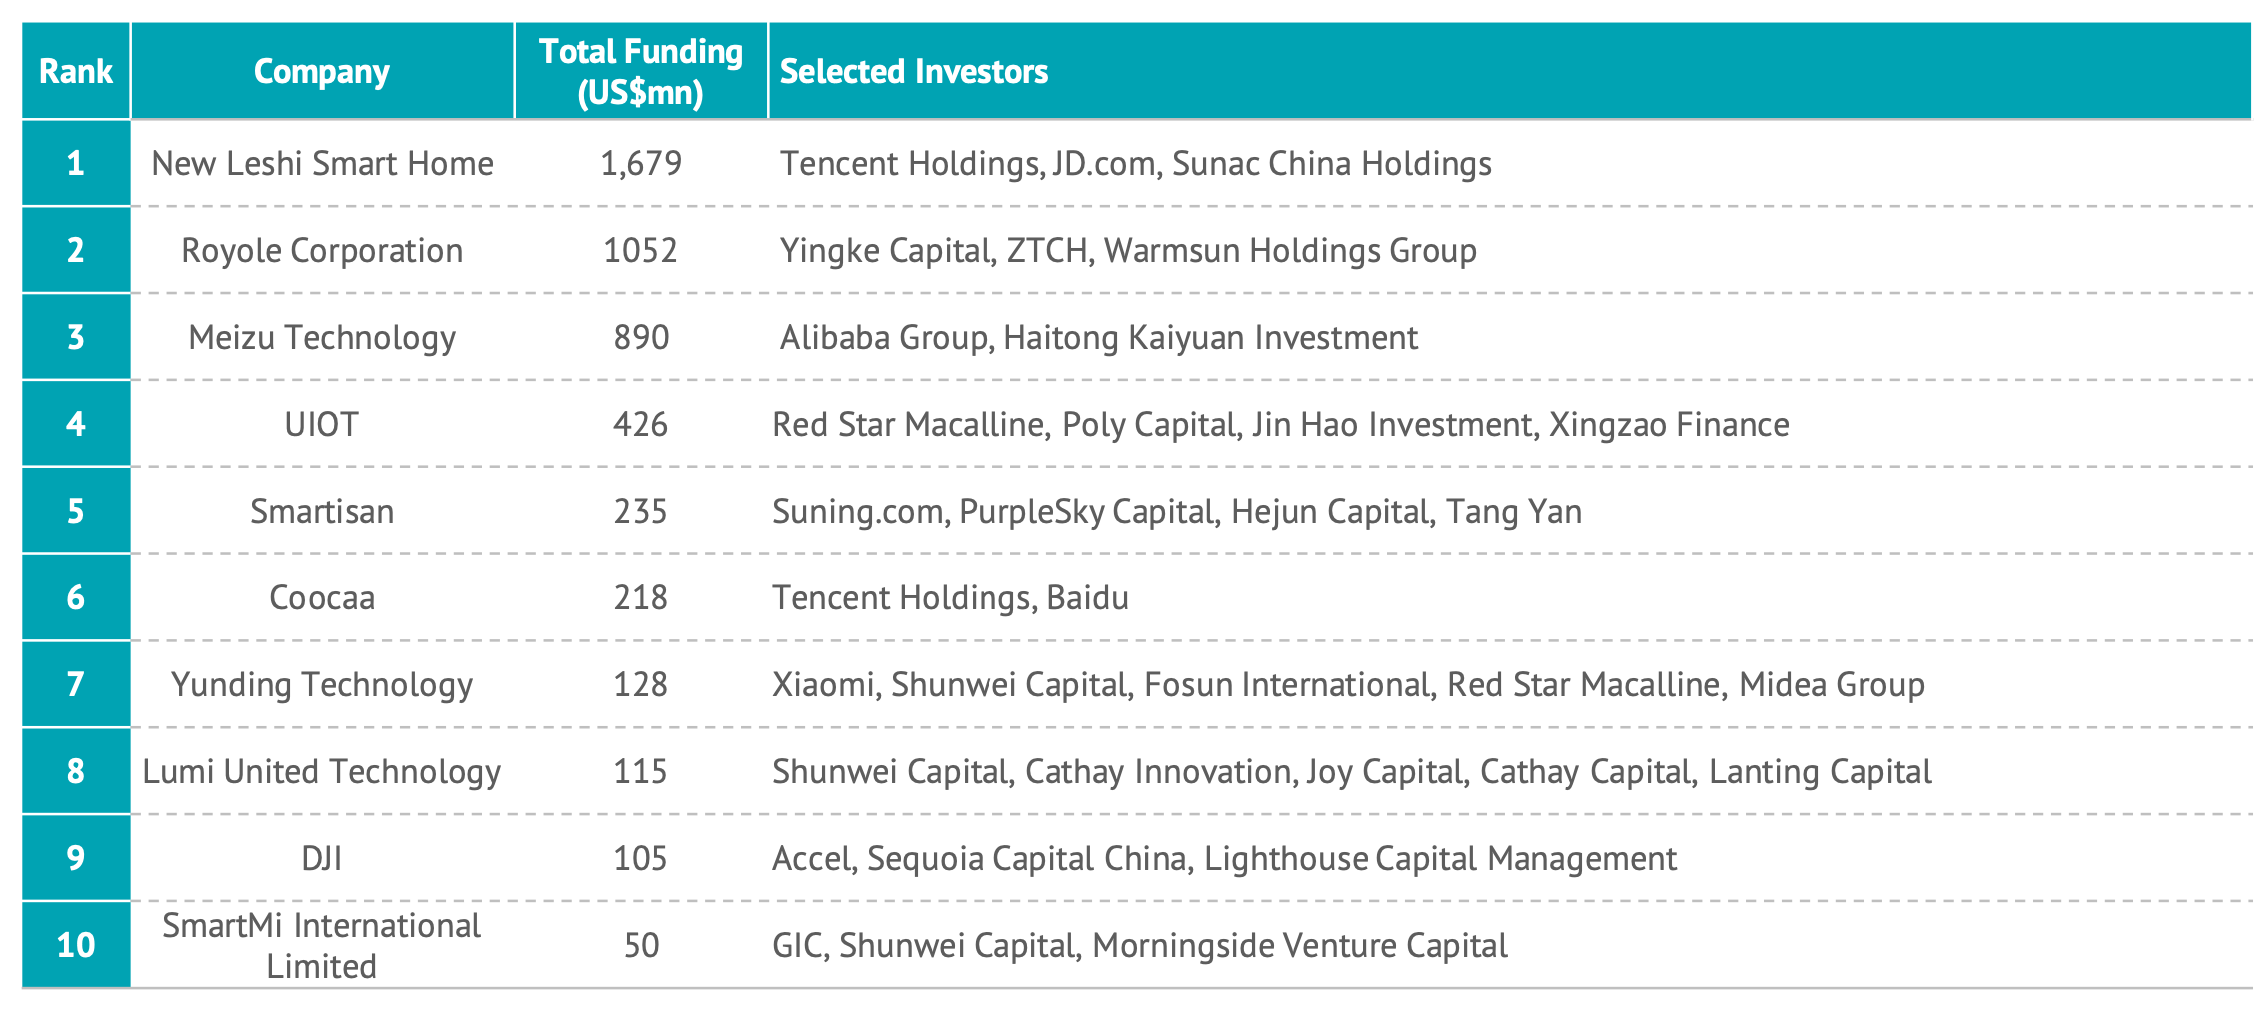Click the Selected Investors column header
The height and width of the screenshot is (1030, 2264).
tap(913, 71)
